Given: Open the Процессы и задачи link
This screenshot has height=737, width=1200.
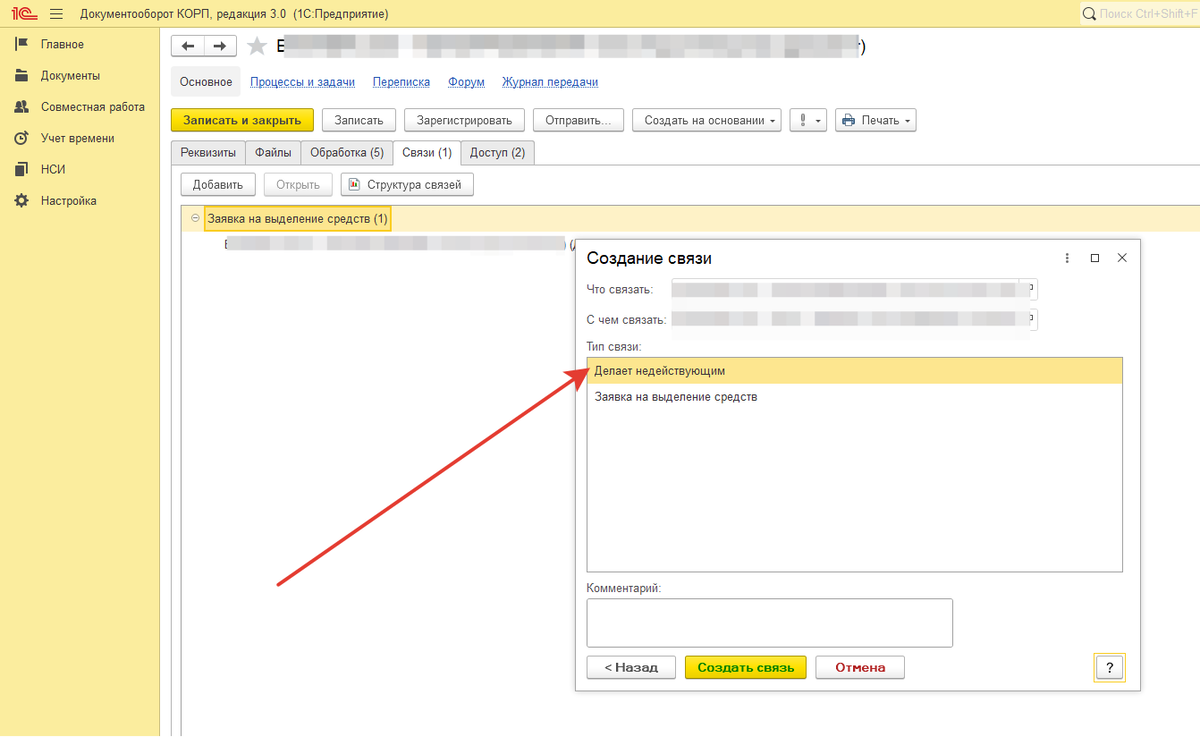Looking at the screenshot, I should click(302, 82).
